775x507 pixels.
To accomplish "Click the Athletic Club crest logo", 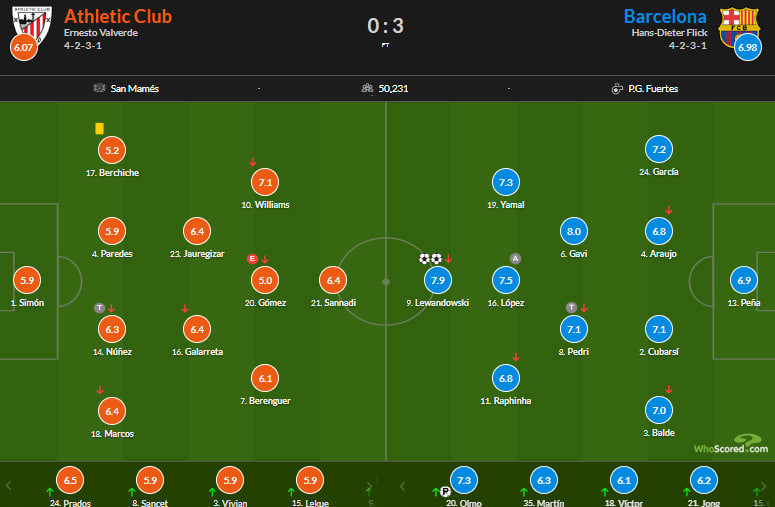I will tap(32, 26).
